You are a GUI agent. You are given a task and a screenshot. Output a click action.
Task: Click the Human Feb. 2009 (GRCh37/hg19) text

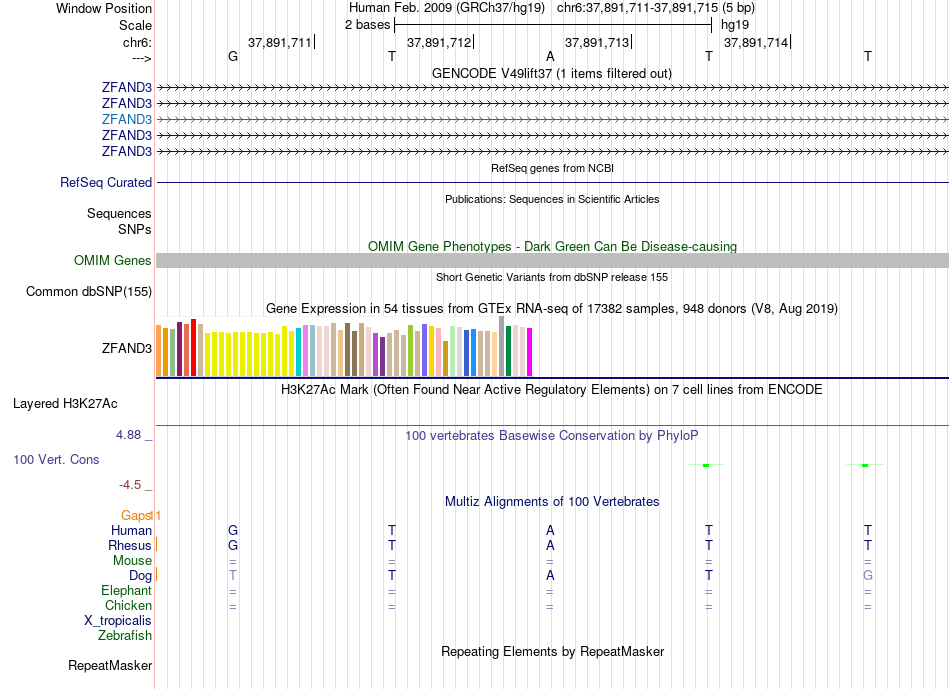pos(447,8)
